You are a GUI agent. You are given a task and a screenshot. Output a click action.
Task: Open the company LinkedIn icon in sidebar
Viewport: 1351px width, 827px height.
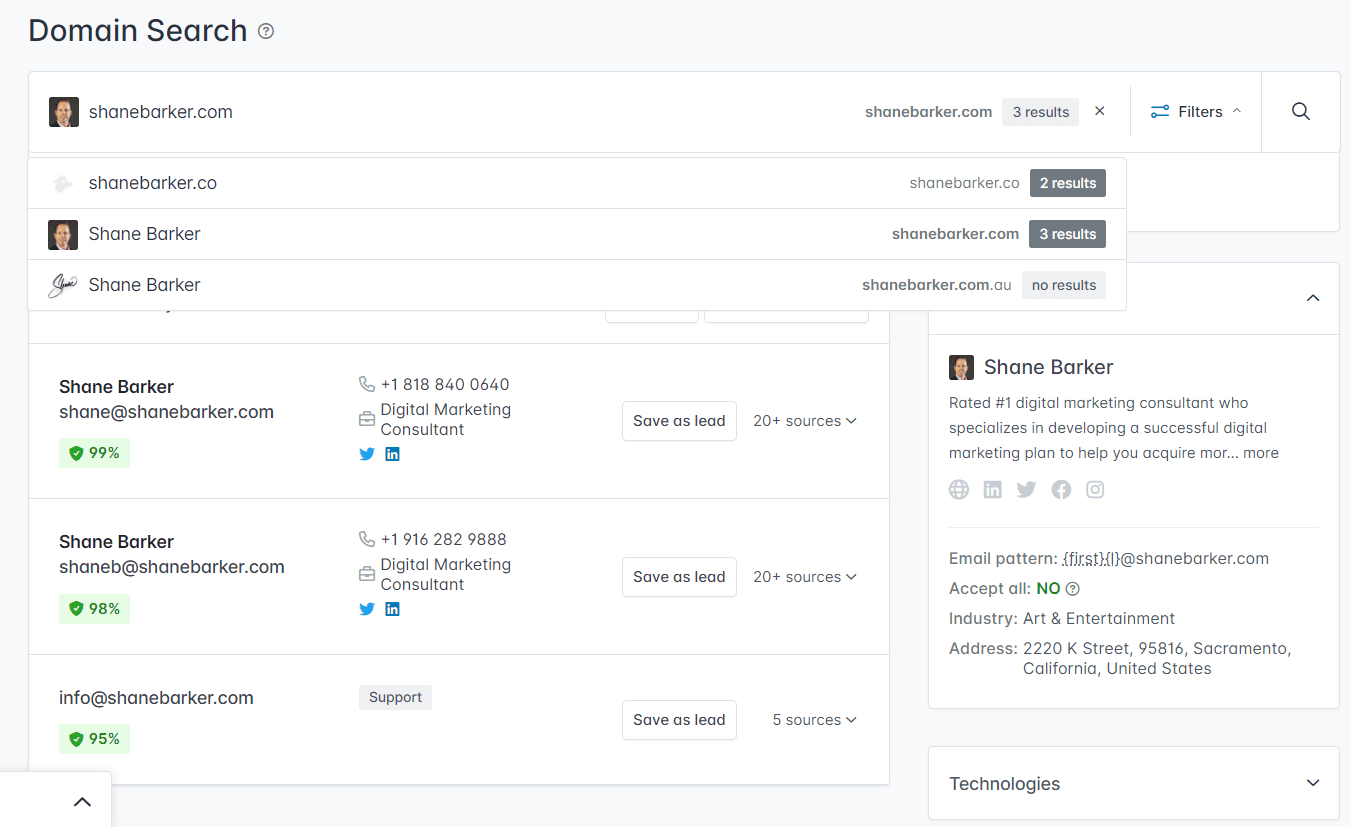pos(992,489)
